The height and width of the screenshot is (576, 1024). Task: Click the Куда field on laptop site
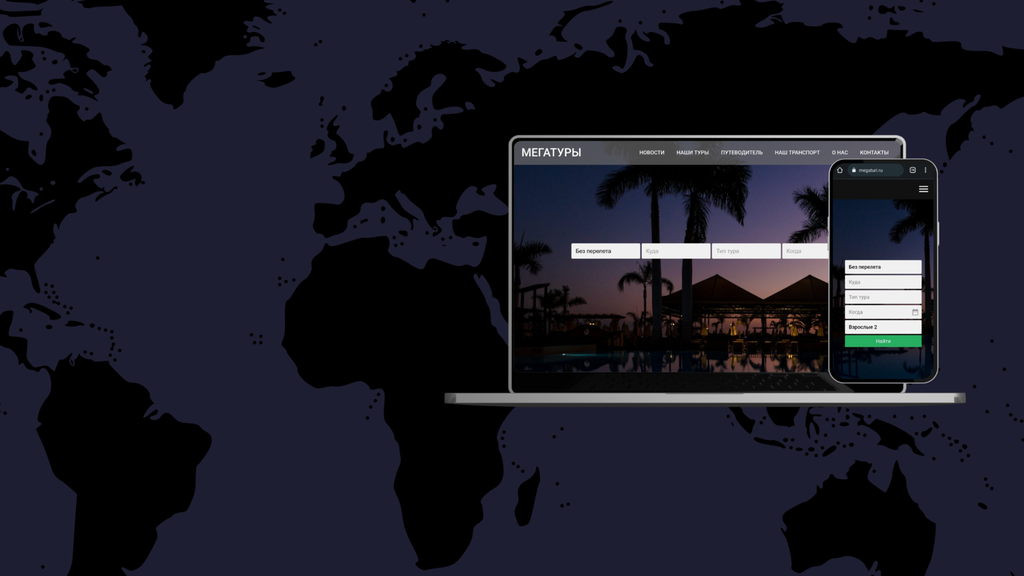675,251
